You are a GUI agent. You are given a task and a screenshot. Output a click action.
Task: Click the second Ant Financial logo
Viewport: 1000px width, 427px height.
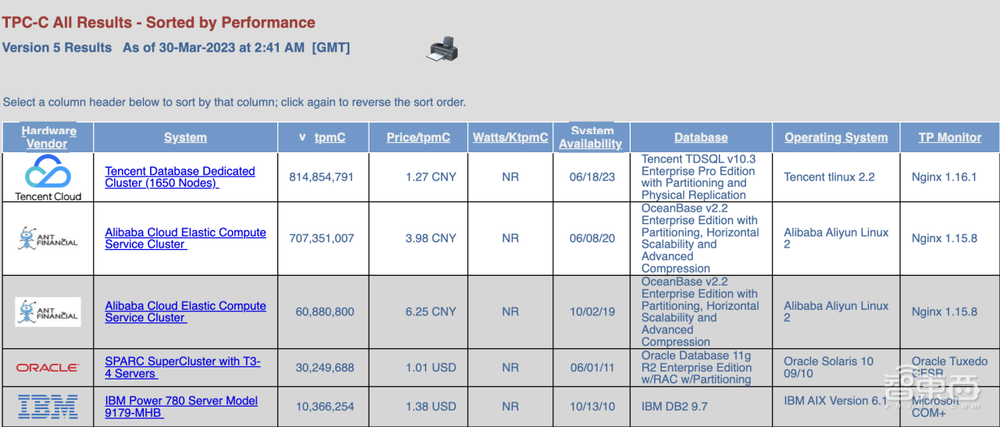(x=47, y=311)
